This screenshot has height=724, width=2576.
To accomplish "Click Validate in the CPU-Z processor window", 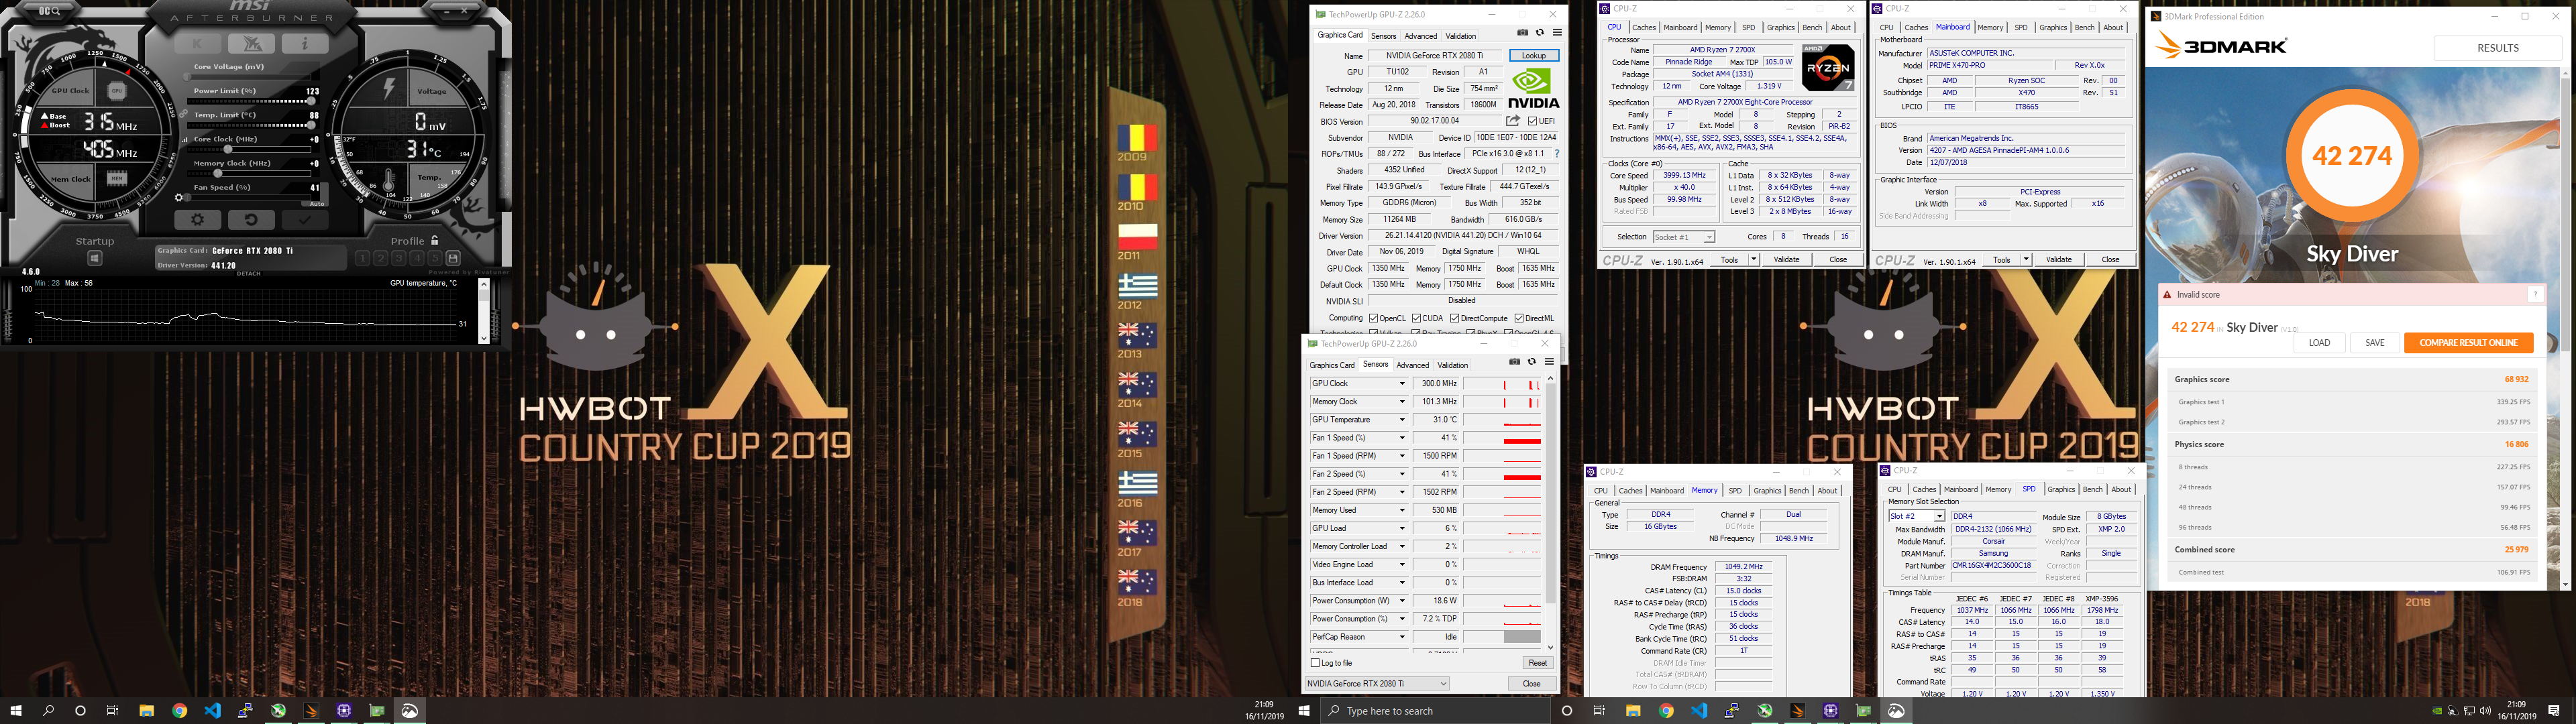I will [1786, 259].
